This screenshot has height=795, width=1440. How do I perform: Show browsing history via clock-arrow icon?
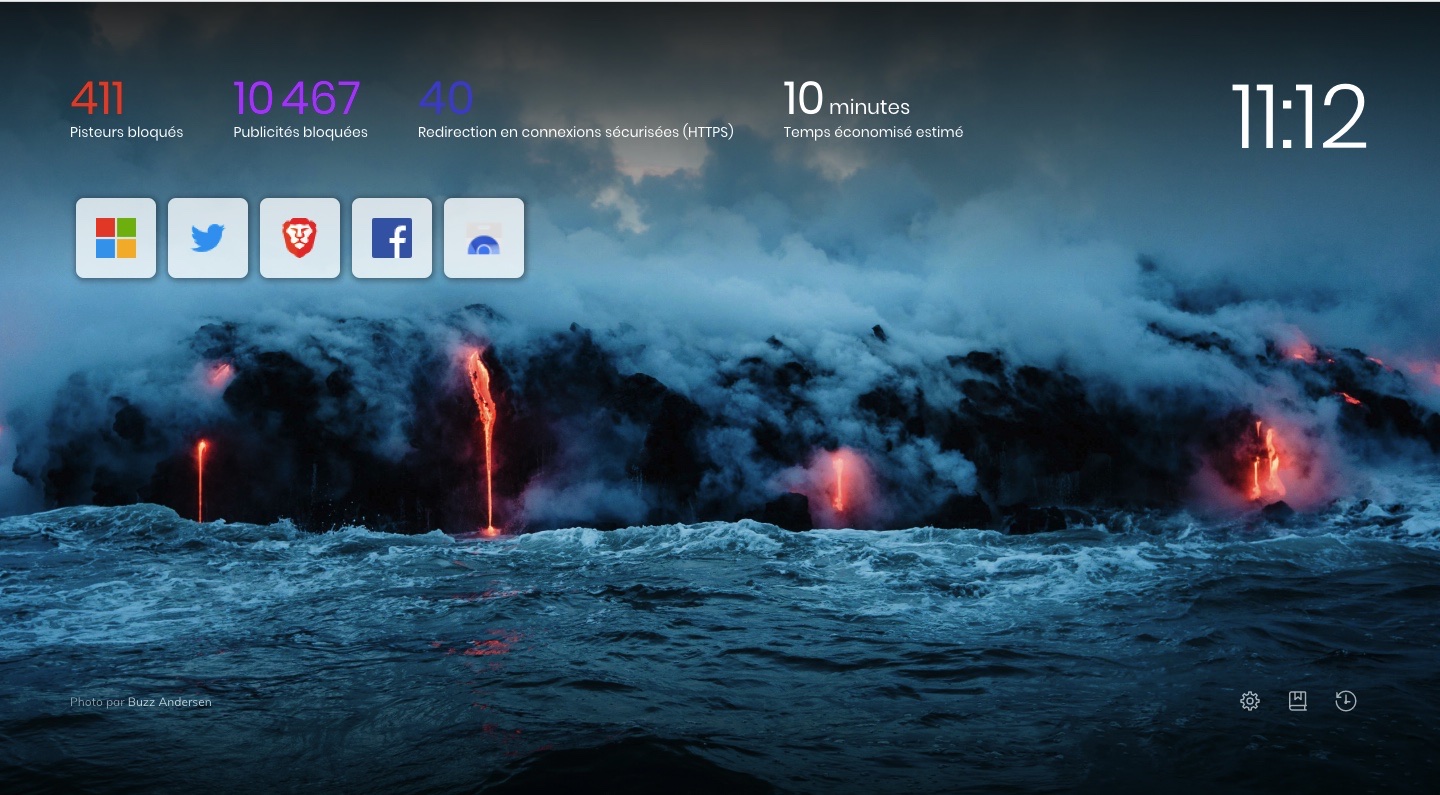(1346, 701)
